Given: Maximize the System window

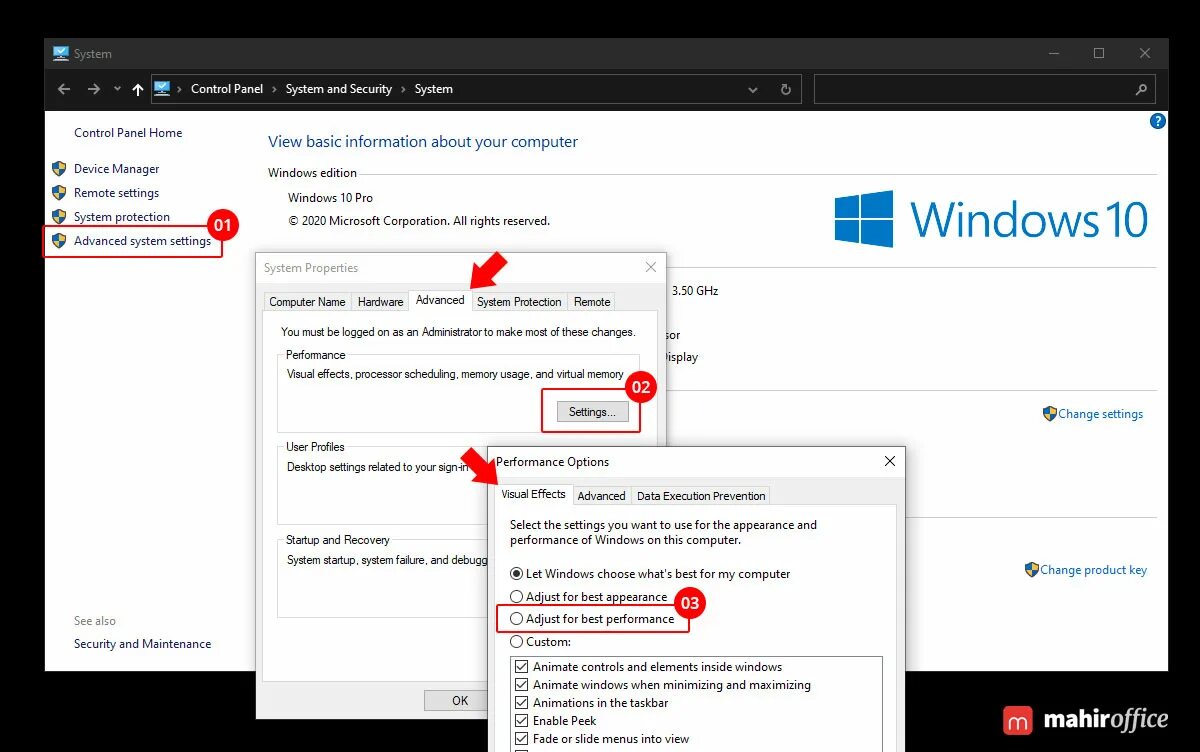Looking at the screenshot, I should (x=1099, y=53).
